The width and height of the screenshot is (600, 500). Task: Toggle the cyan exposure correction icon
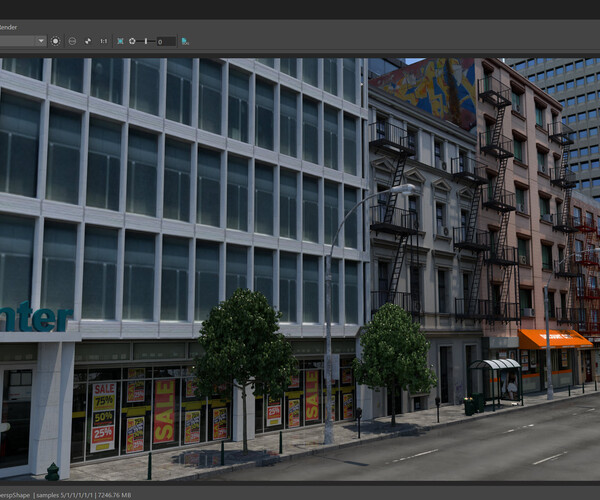coord(120,41)
